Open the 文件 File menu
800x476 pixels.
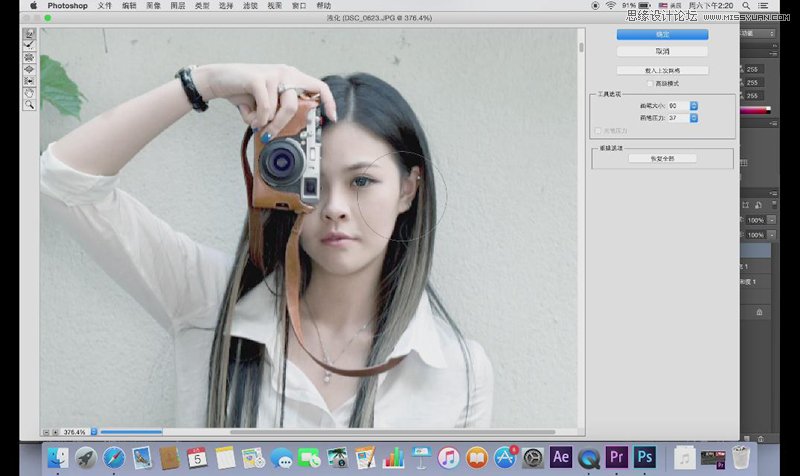pyautogui.click(x=105, y=6)
